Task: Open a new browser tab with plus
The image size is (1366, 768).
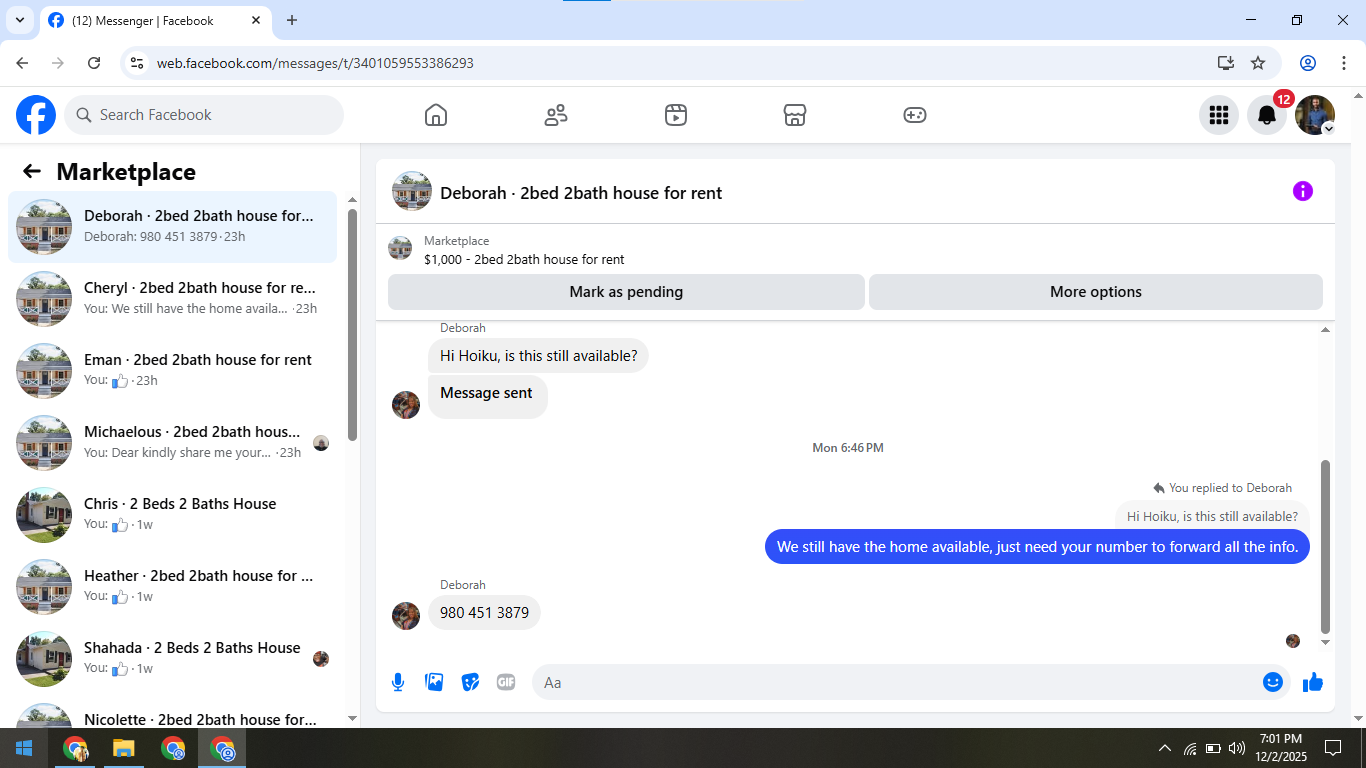Action: (292, 20)
